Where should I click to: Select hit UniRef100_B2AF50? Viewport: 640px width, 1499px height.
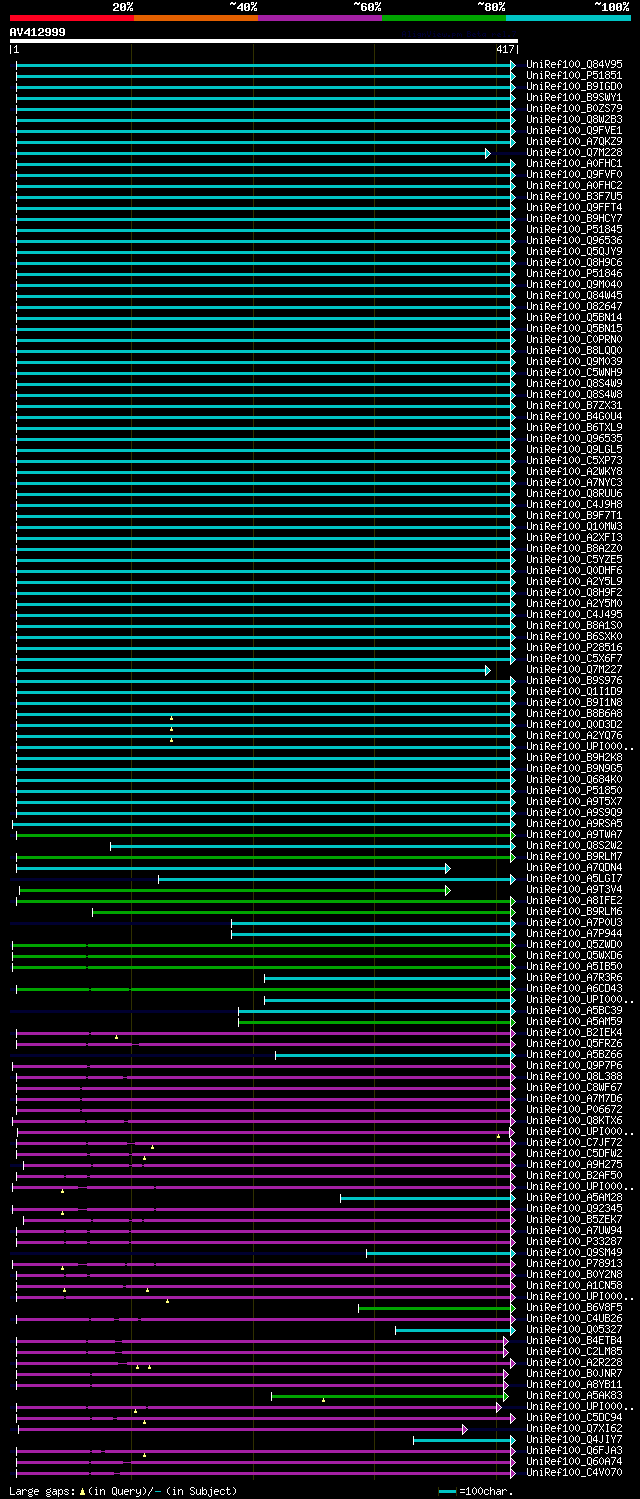point(573,1175)
